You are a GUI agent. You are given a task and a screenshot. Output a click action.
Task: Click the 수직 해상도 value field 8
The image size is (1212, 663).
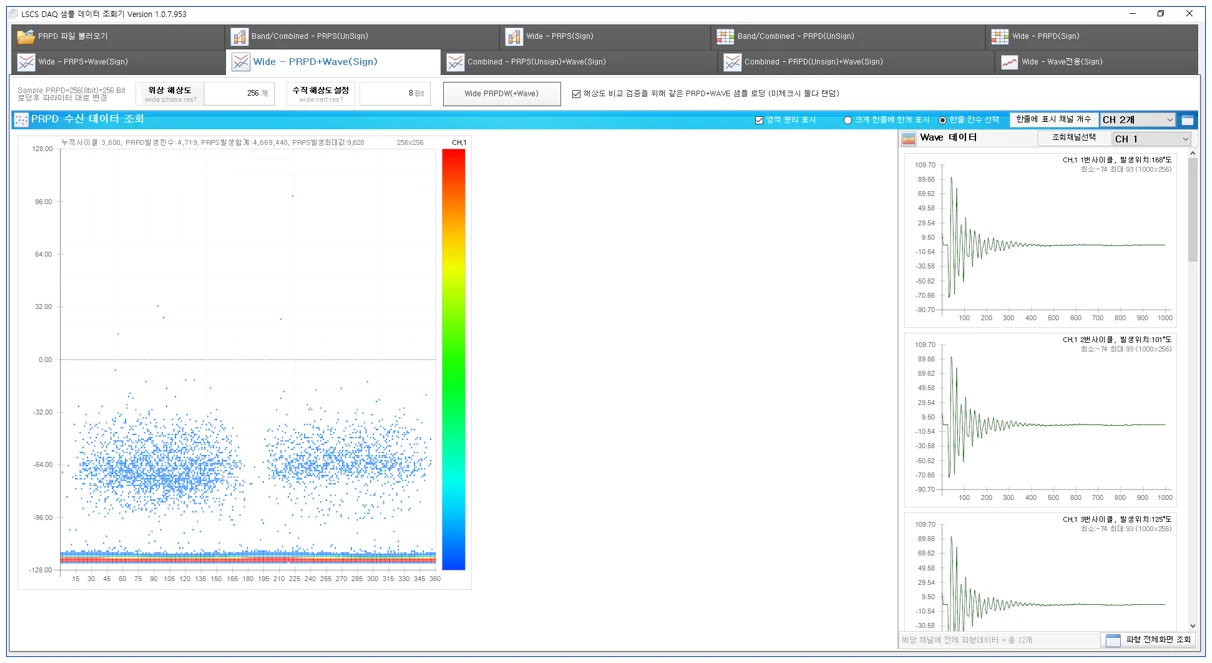[x=394, y=94]
